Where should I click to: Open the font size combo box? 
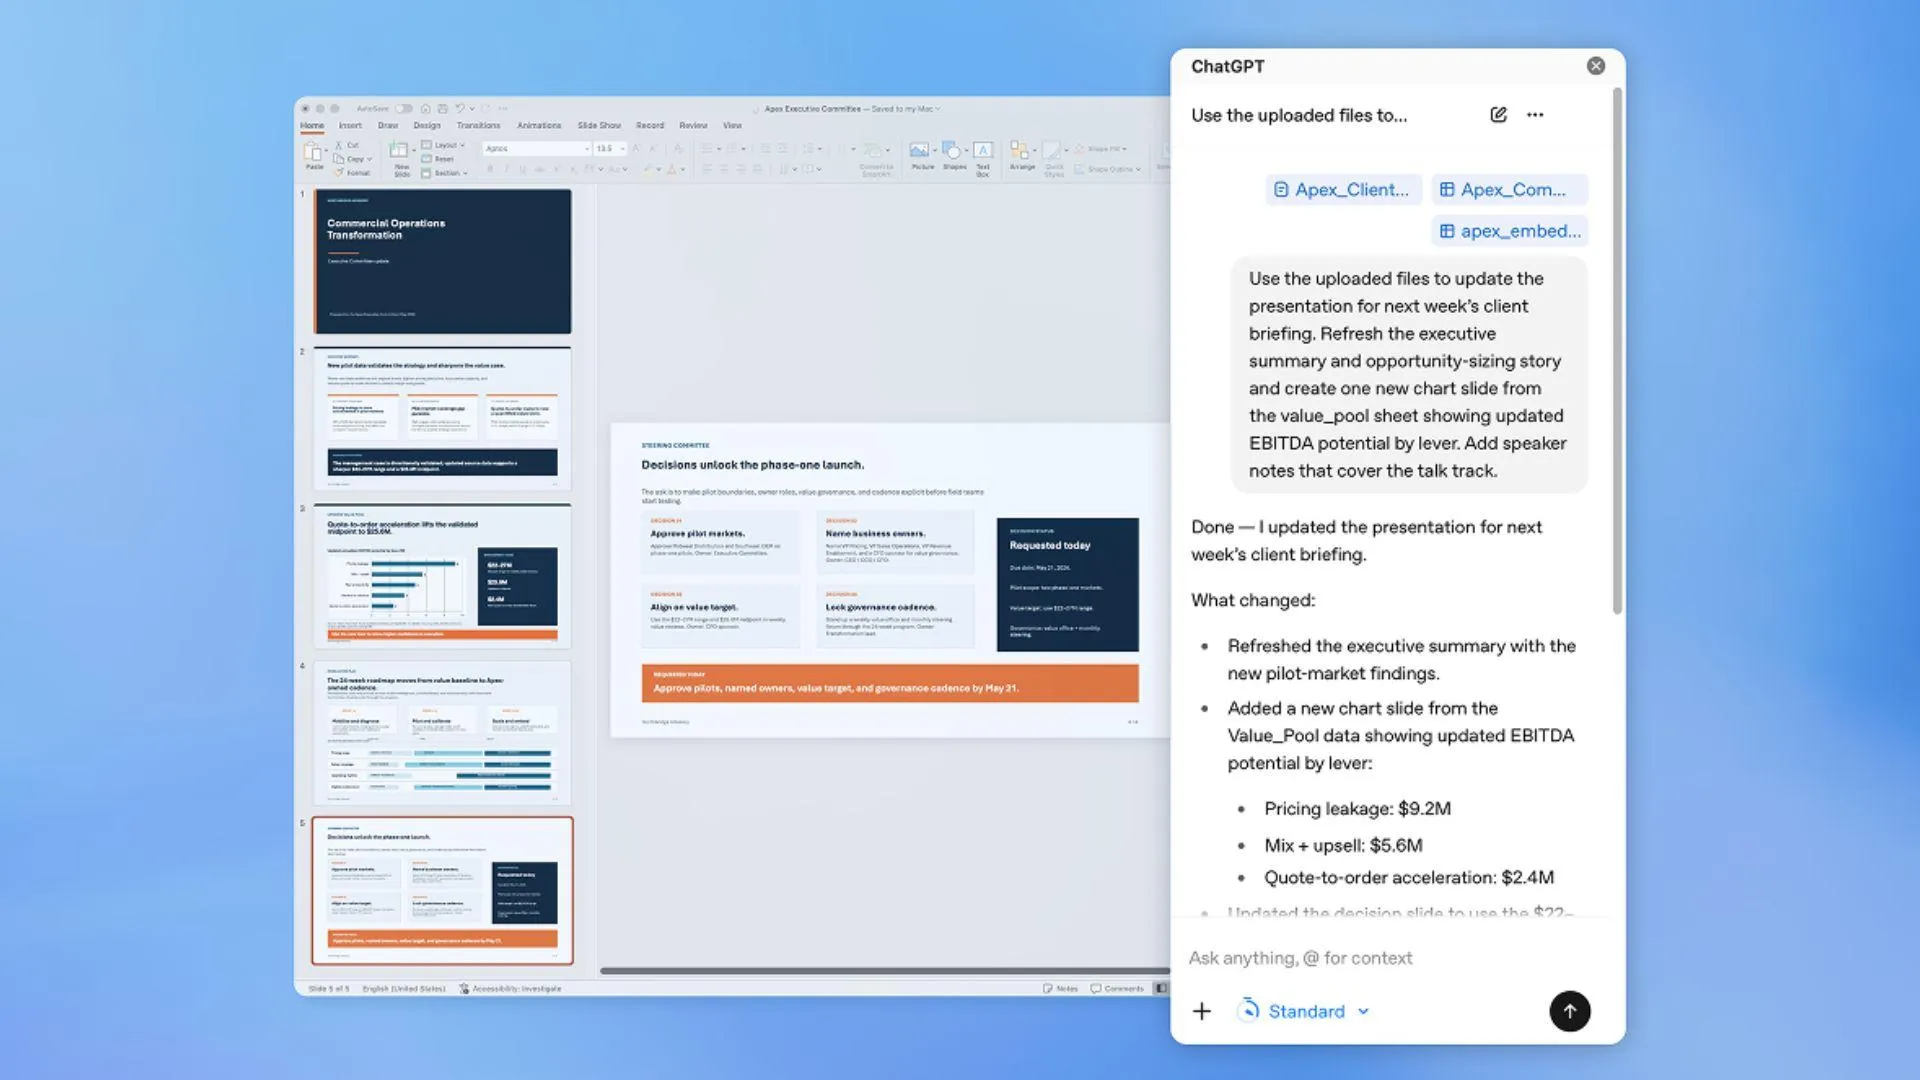pyautogui.click(x=610, y=148)
